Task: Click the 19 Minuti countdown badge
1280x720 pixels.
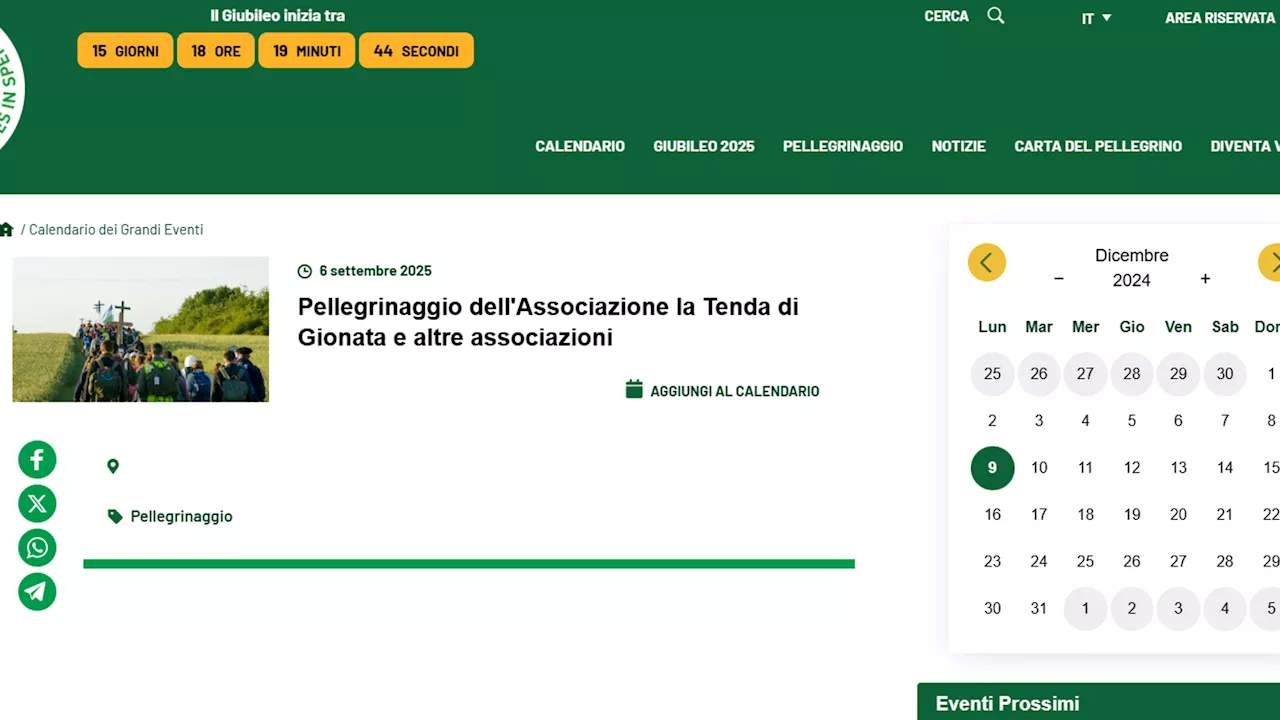Action: click(x=307, y=51)
